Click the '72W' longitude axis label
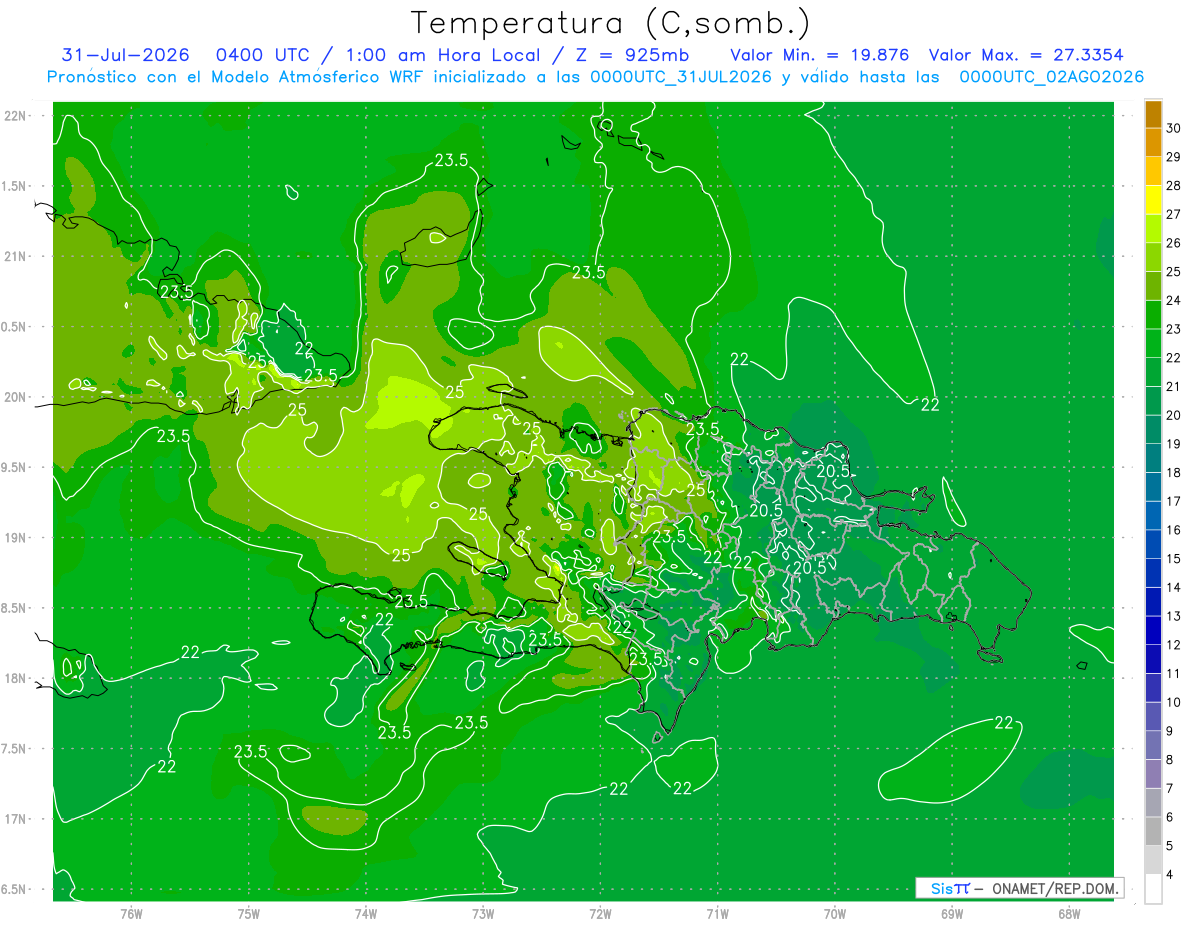The height and width of the screenshot is (927, 1200). (x=600, y=914)
